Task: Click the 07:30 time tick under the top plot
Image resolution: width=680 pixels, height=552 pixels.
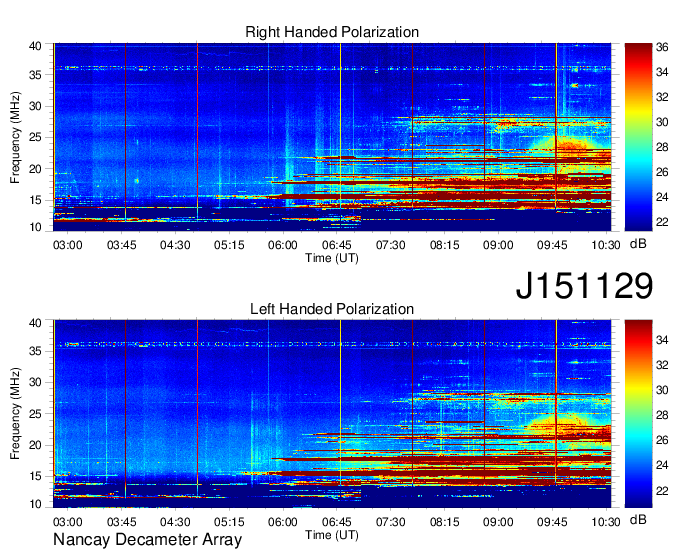Action: (390, 245)
